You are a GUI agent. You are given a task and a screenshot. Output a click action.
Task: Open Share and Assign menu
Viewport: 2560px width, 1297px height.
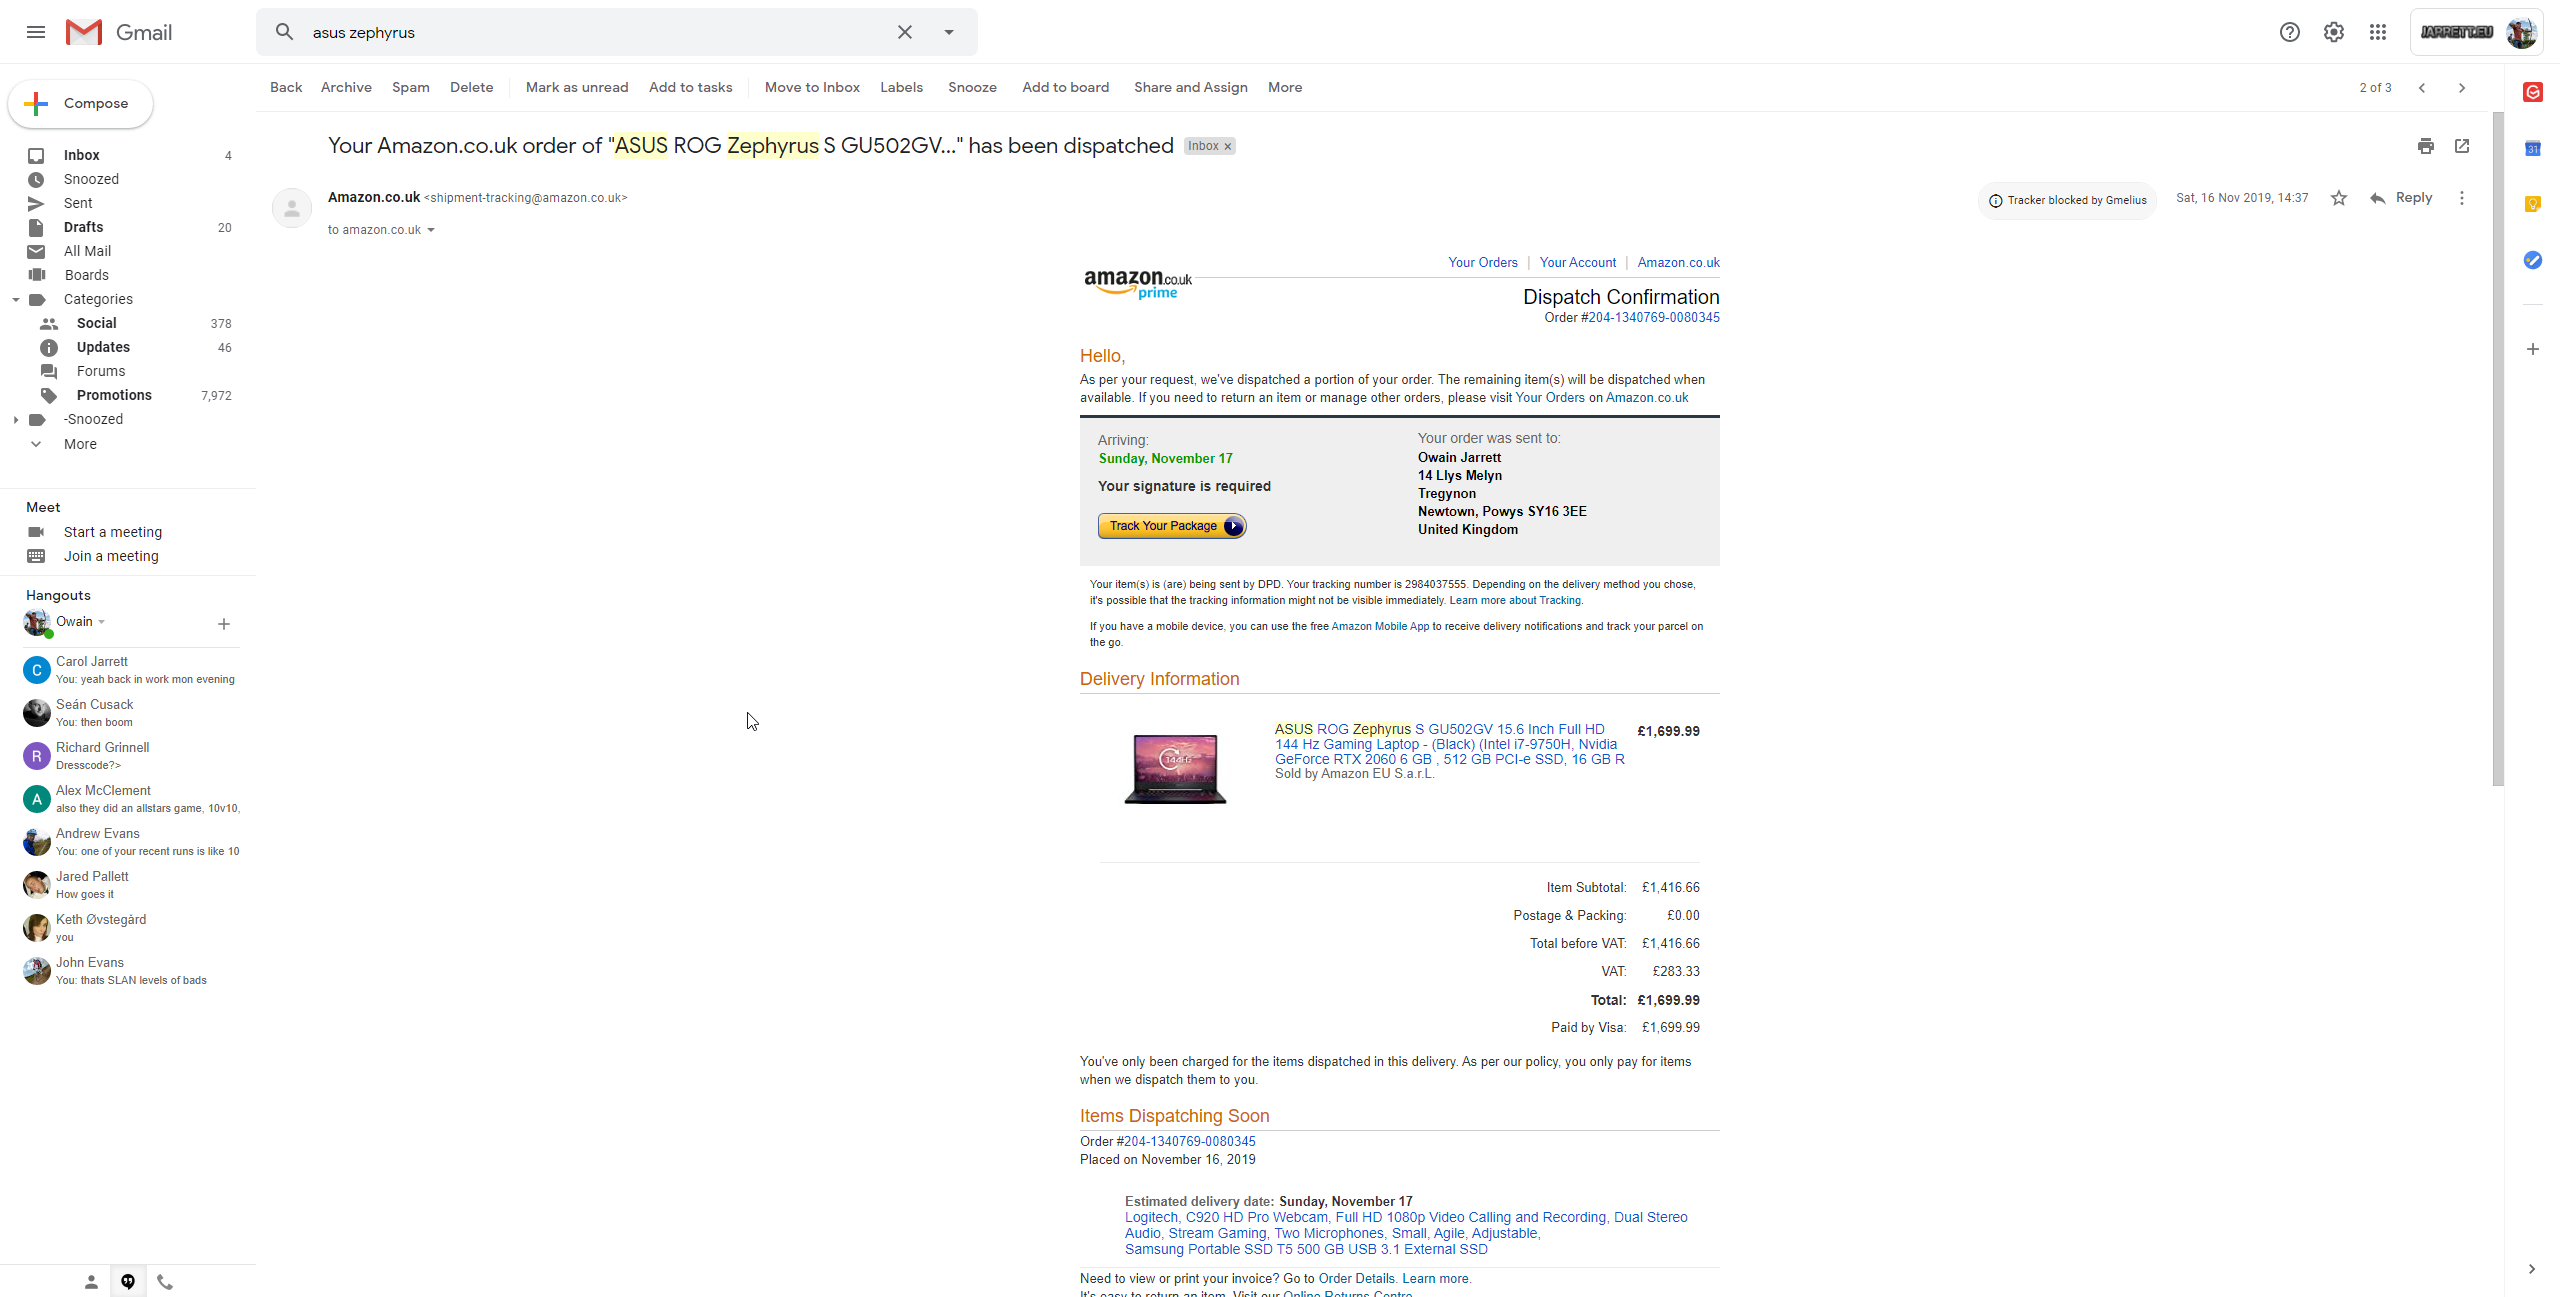(x=1191, y=87)
